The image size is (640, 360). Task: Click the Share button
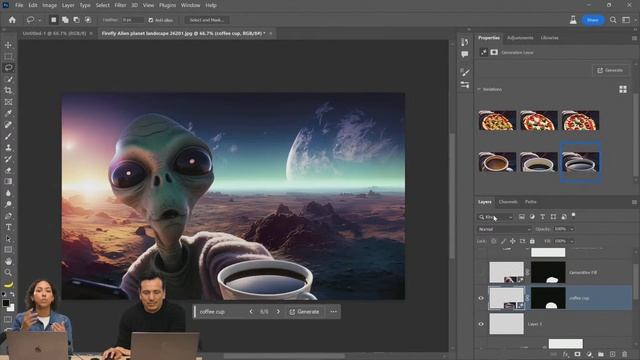(x=593, y=20)
